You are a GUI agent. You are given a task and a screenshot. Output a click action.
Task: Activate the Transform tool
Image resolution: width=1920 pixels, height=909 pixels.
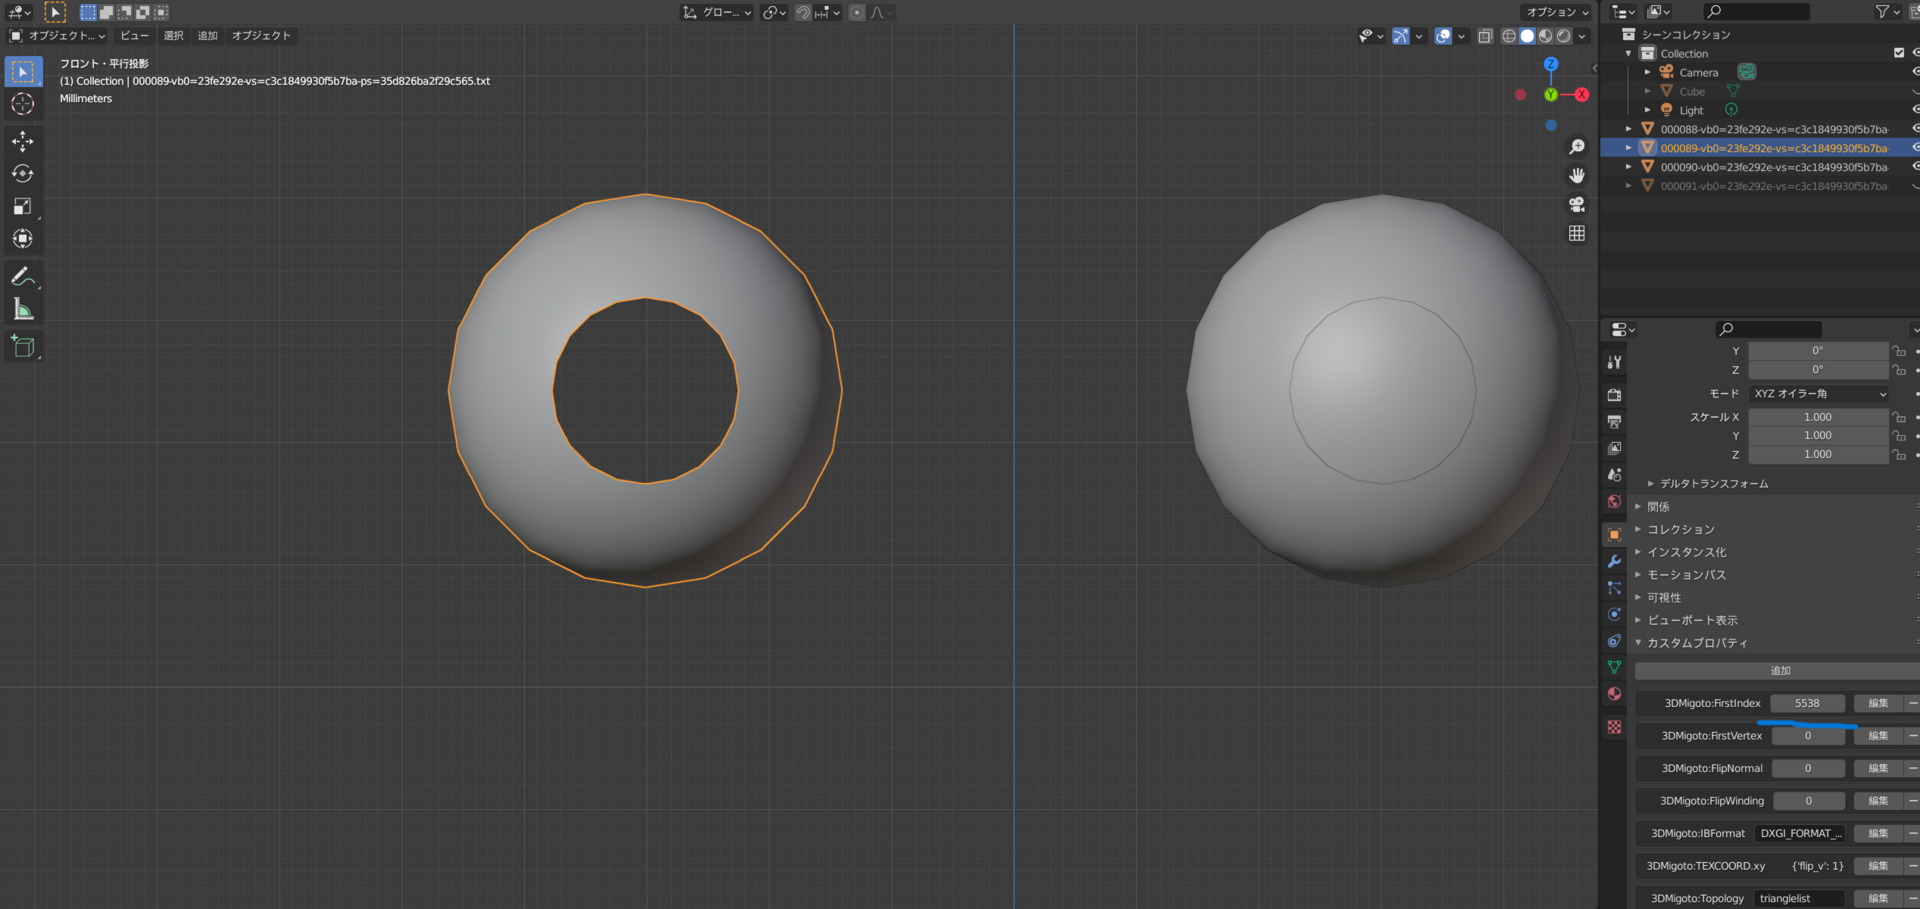(x=23, y=239)
